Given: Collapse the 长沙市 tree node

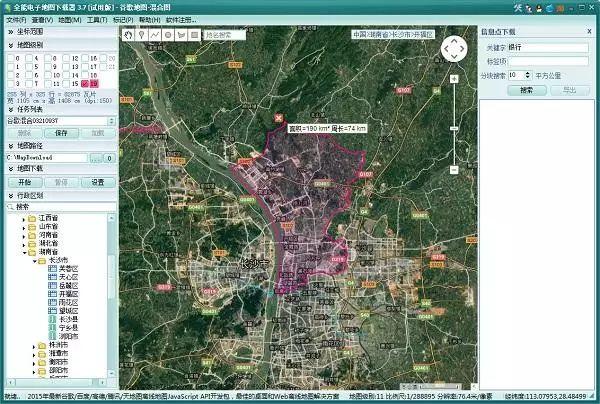Looking at the screenshot, I should (35, 259).
